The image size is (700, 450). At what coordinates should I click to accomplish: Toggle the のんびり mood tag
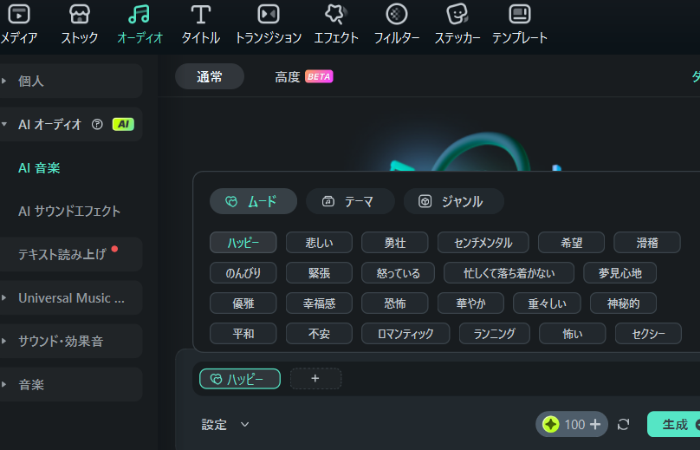pos(243,273)
